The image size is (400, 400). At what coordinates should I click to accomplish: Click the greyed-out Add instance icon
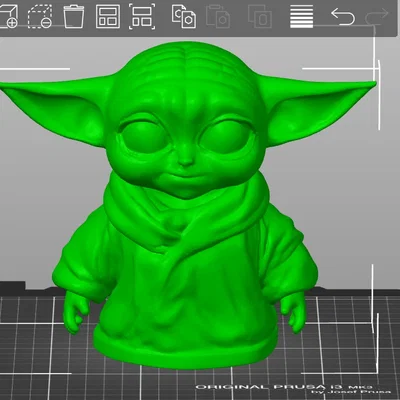(260, 16)
